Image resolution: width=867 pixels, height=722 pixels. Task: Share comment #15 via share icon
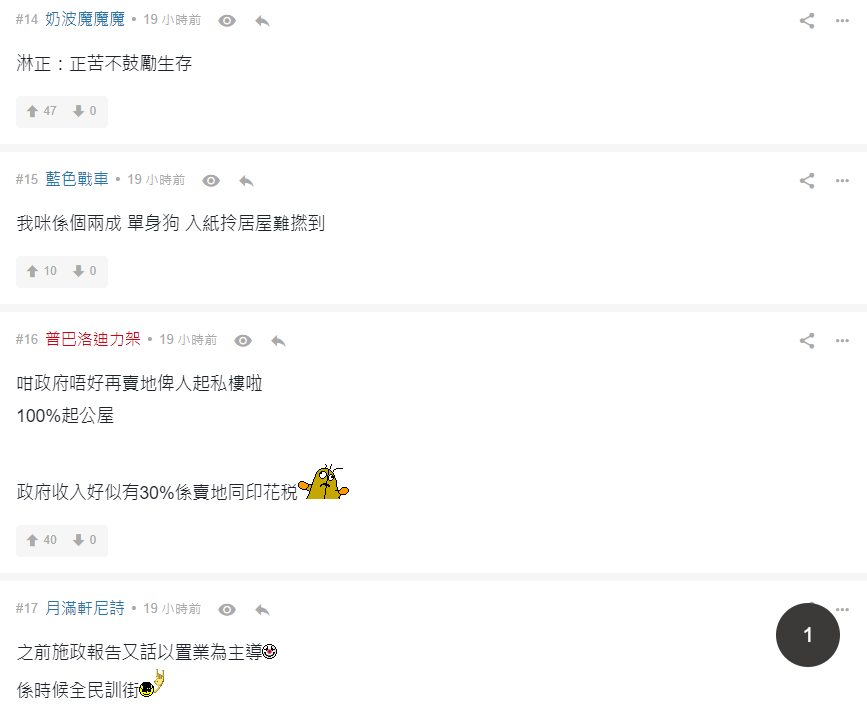807,181
